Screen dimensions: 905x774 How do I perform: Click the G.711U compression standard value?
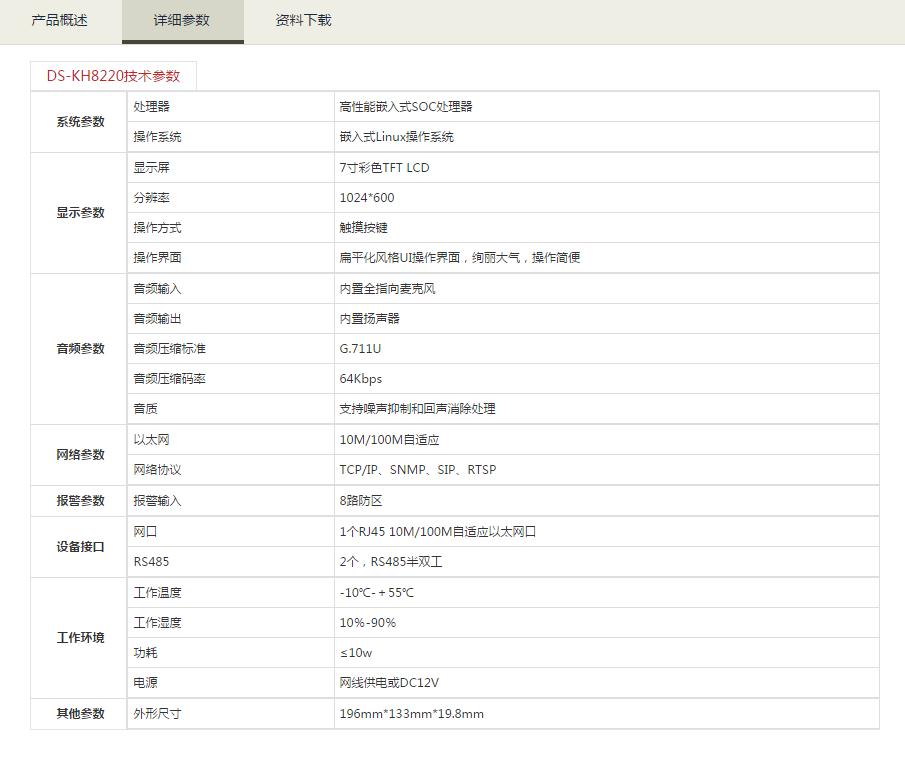(x=360, y=349)
